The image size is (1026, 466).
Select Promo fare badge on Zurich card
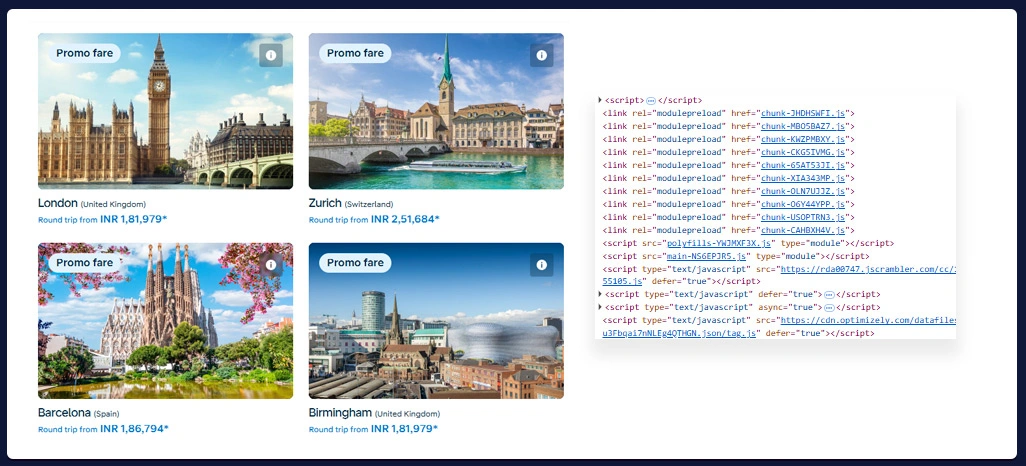point(355,54)
